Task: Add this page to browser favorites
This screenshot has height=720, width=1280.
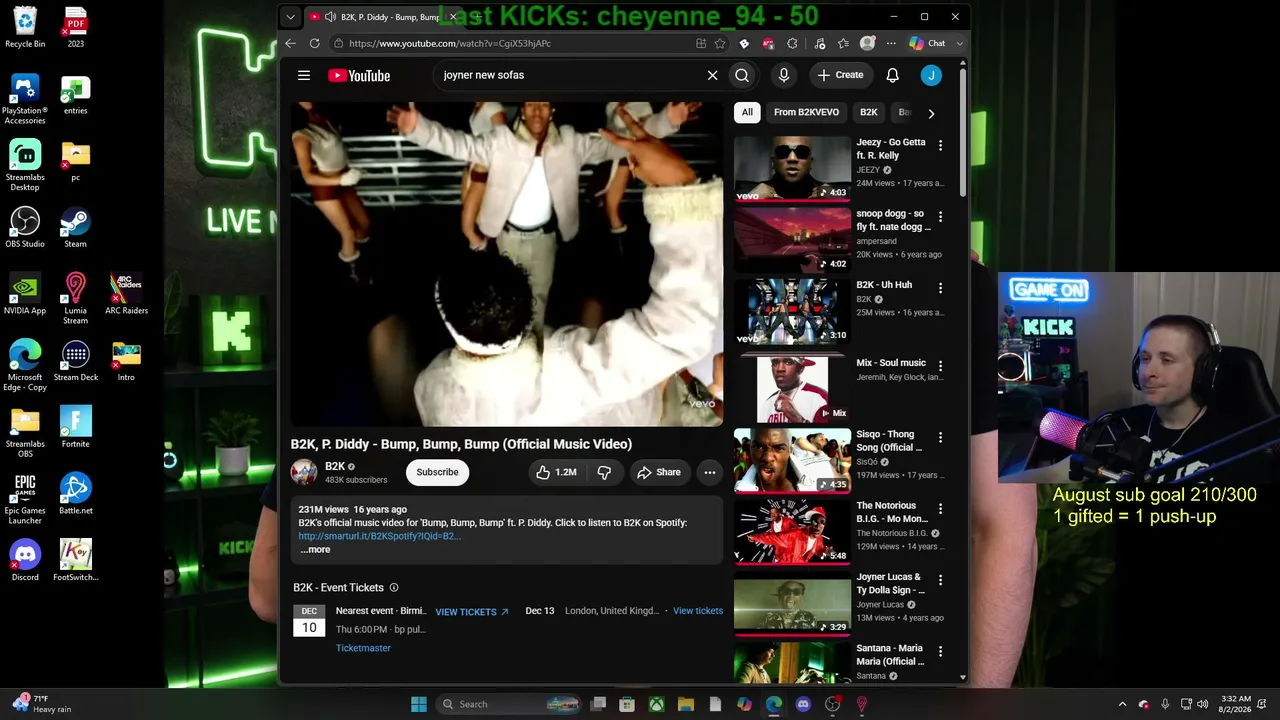Action: point(720,43)
